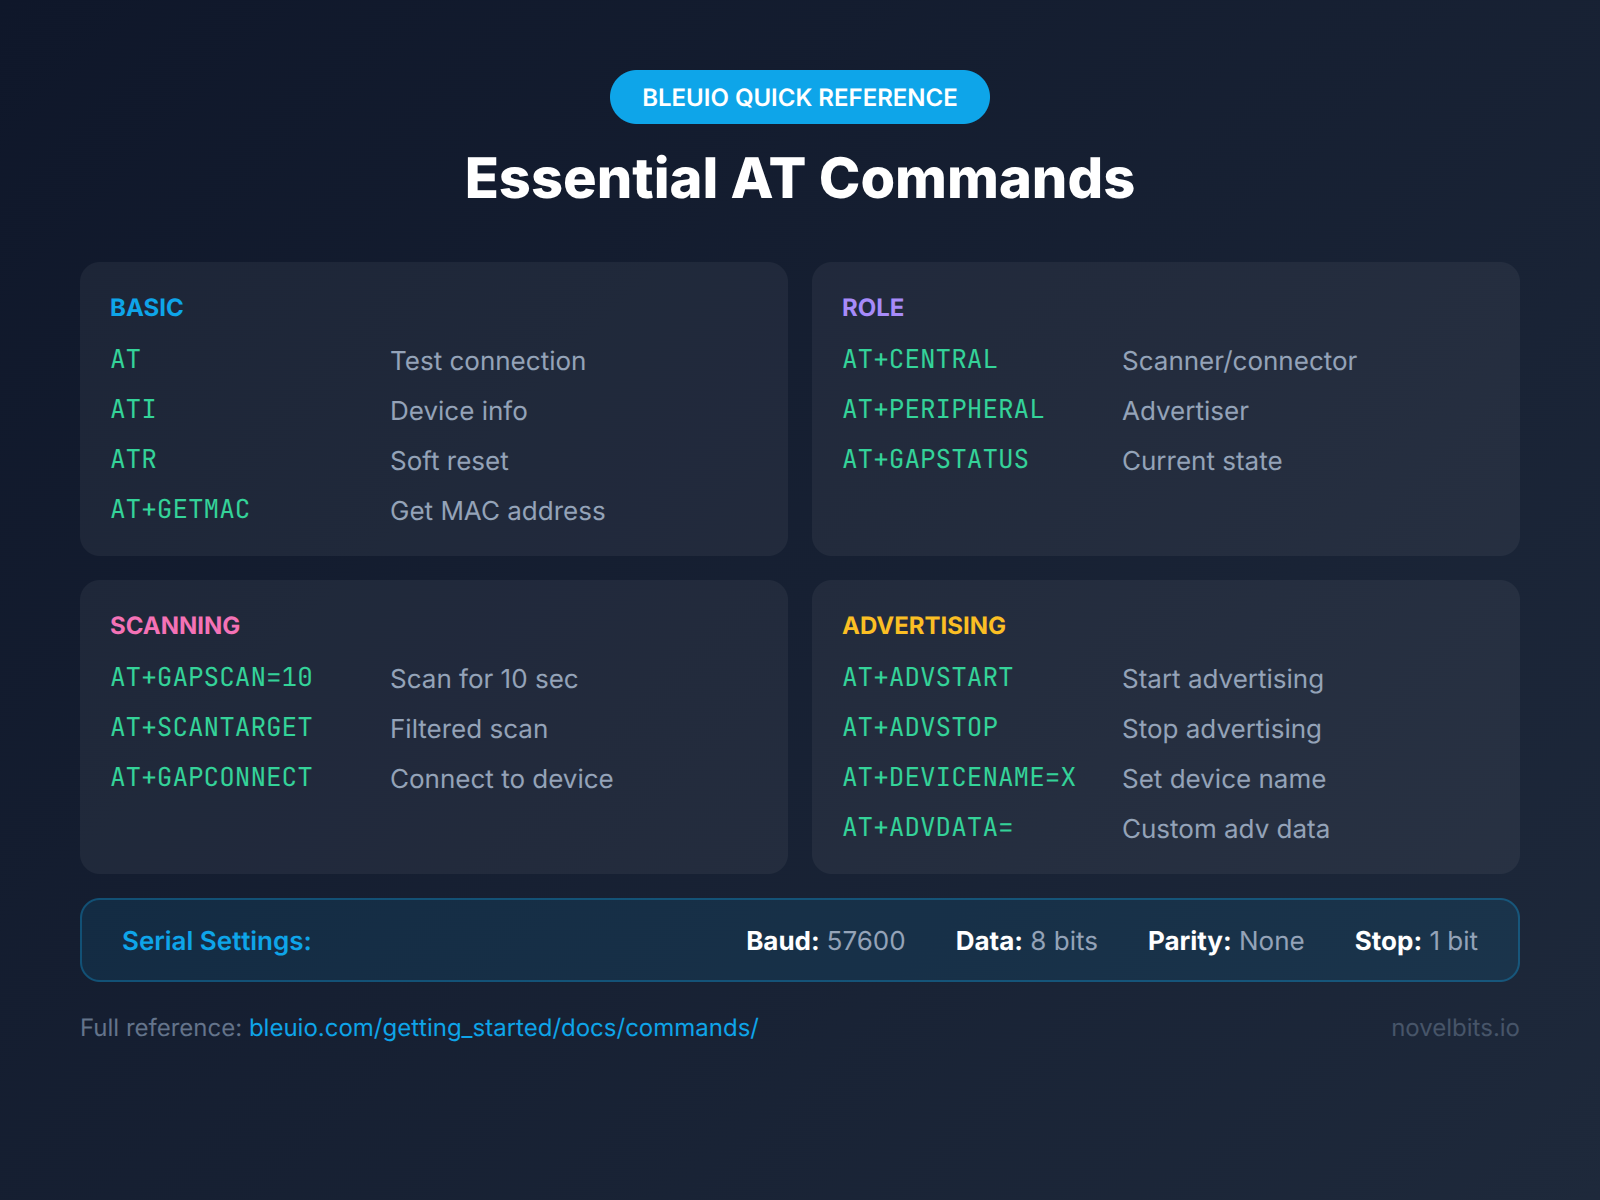Viewport: 1600px width, 1200px height.
Task: Select the ATI Device info command
Action: tap(132, 409)
